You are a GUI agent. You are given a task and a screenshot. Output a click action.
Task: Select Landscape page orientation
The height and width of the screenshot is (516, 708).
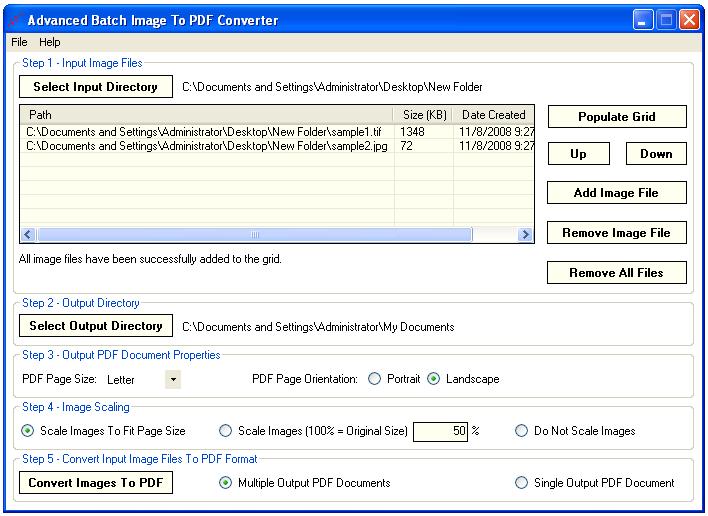pos(433,379)
